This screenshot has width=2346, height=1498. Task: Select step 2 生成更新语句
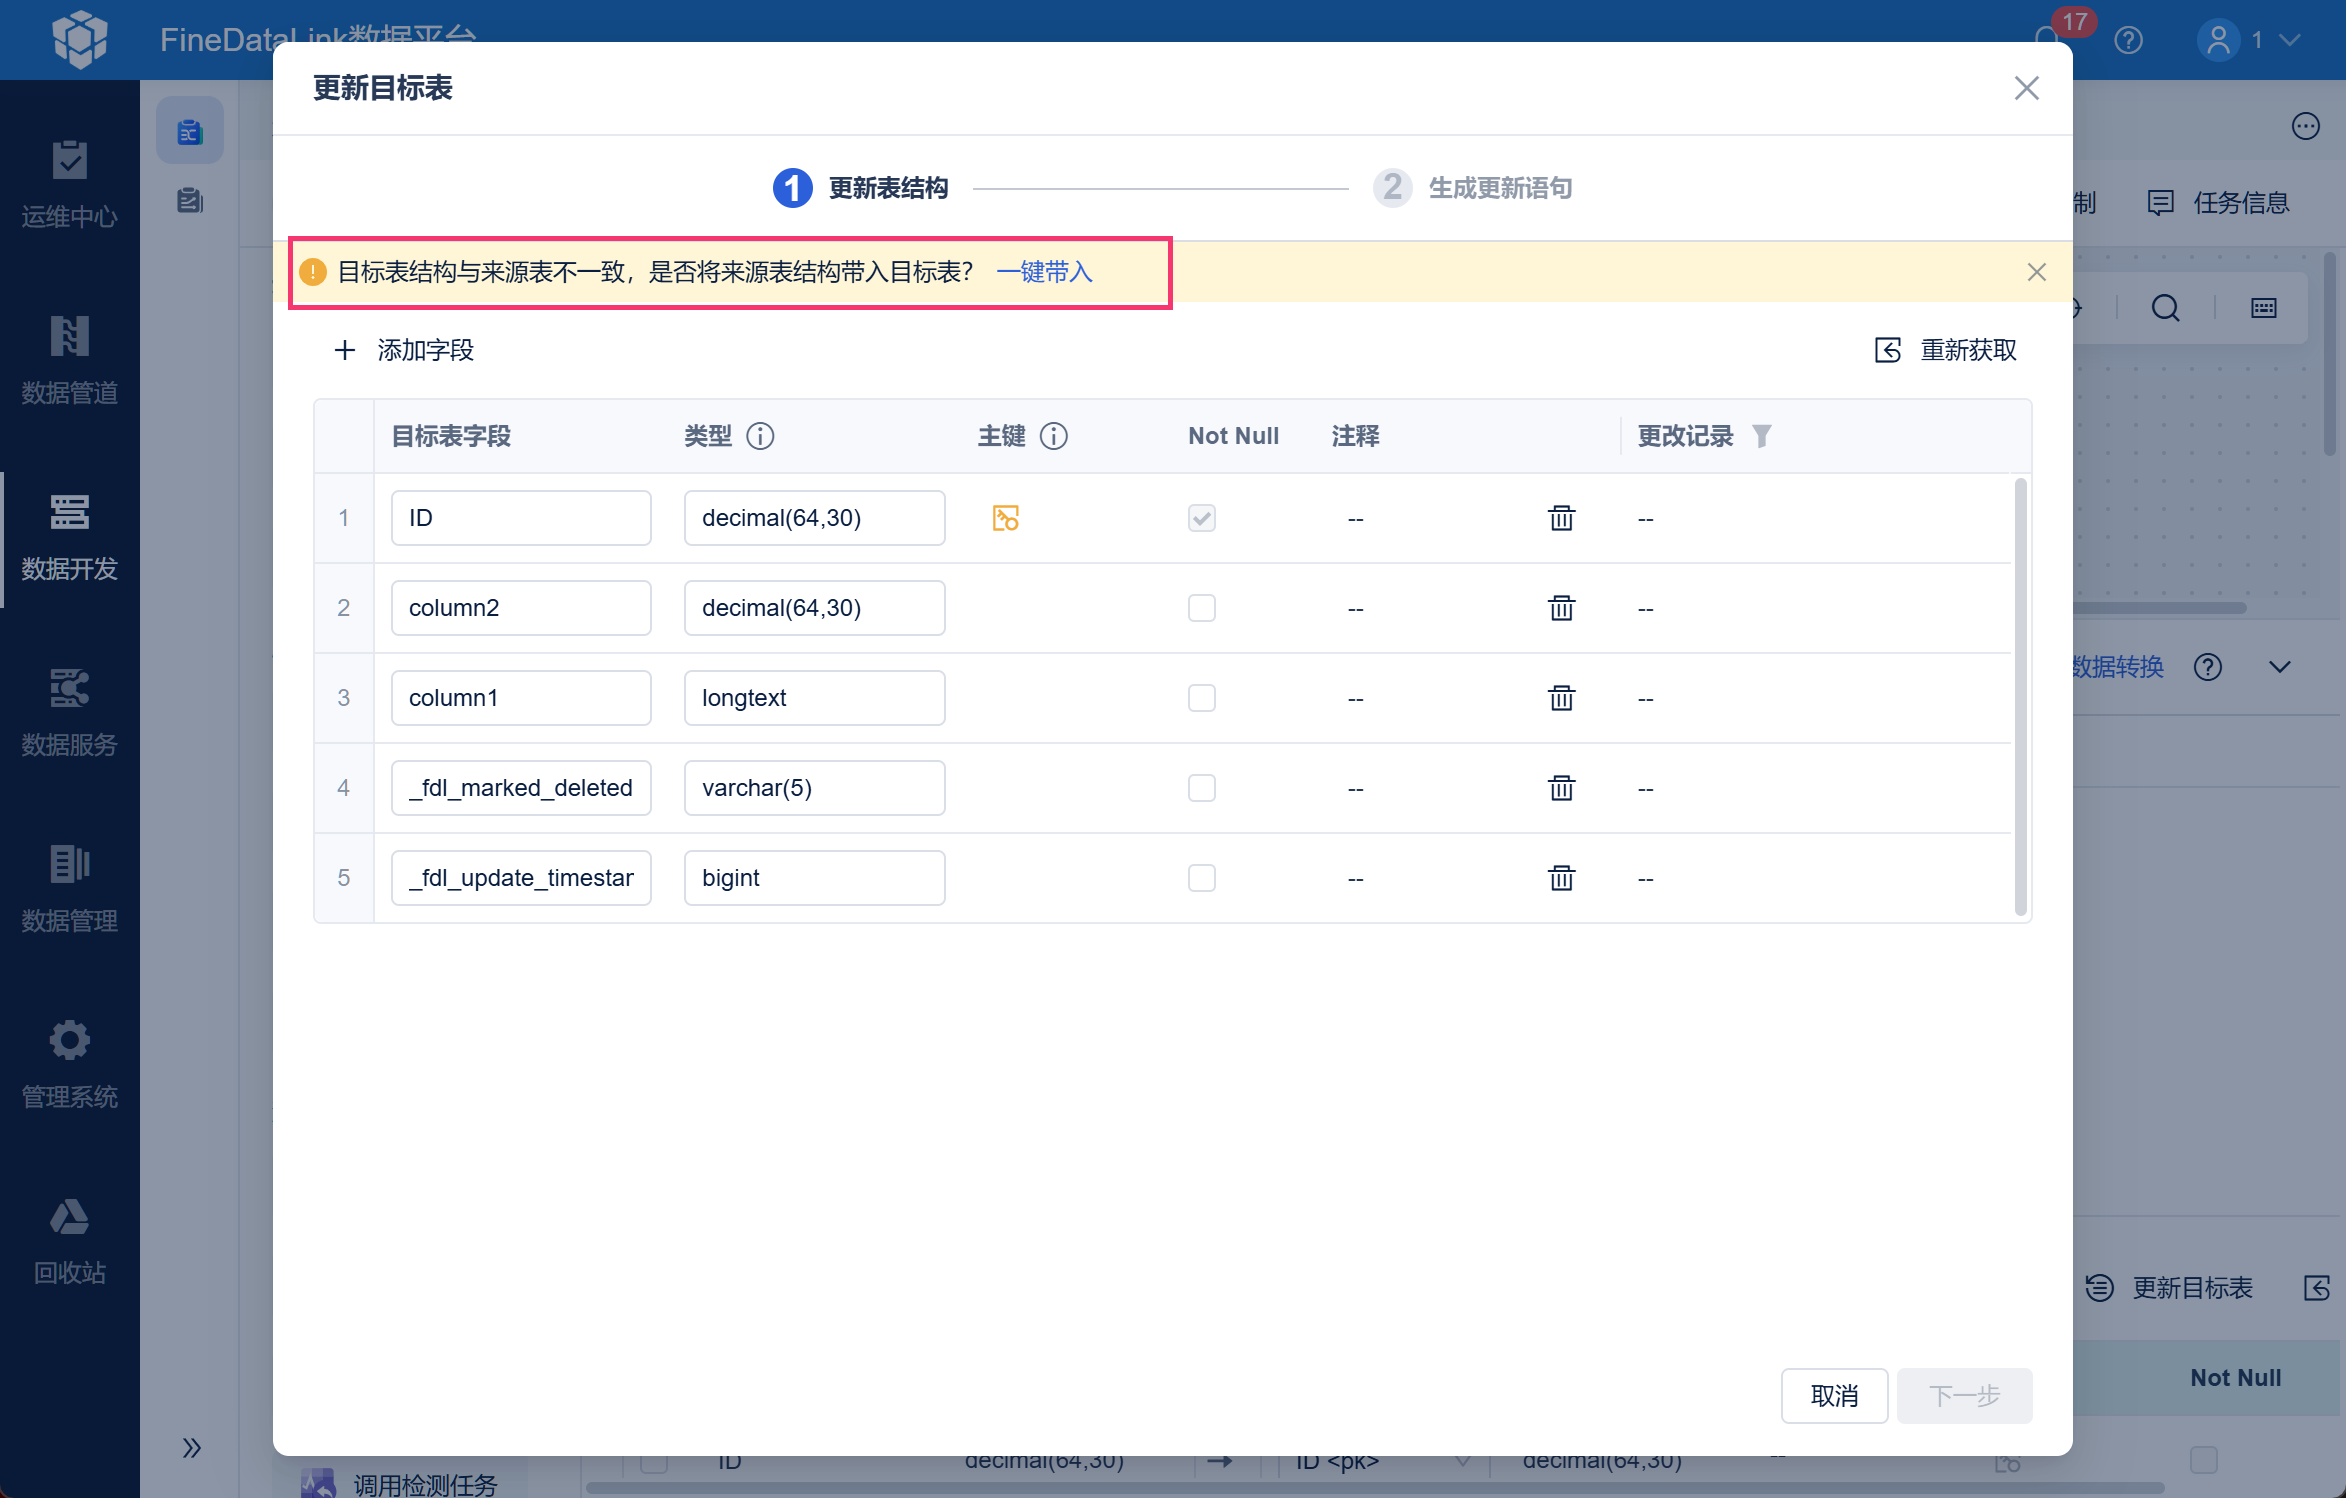click(1473, 188)
